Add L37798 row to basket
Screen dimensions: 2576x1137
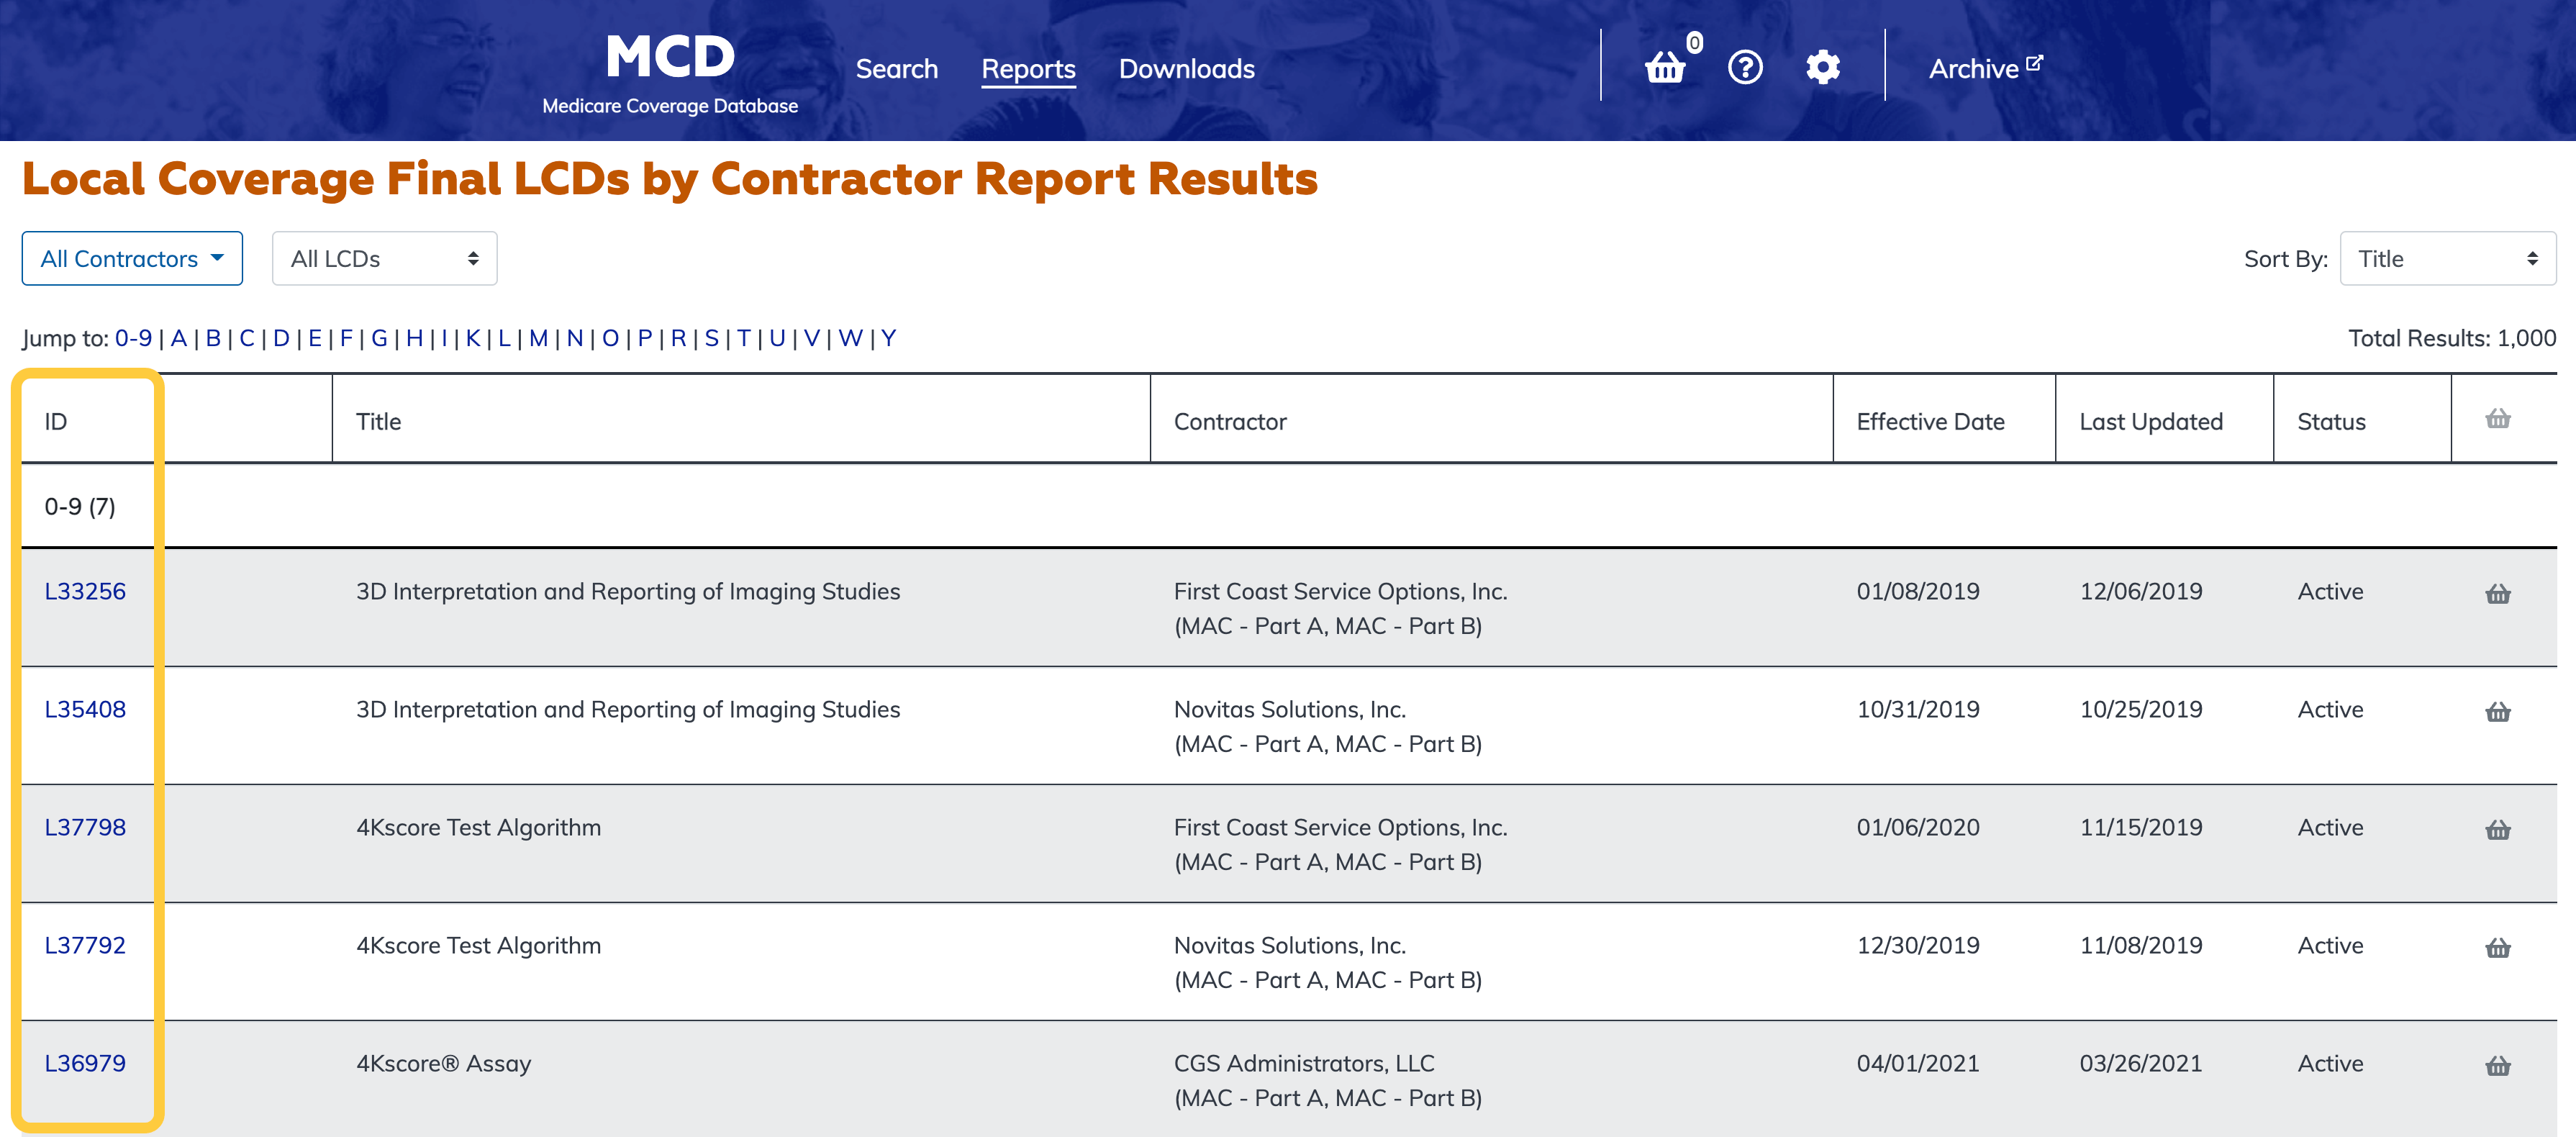coord(2497,830)
